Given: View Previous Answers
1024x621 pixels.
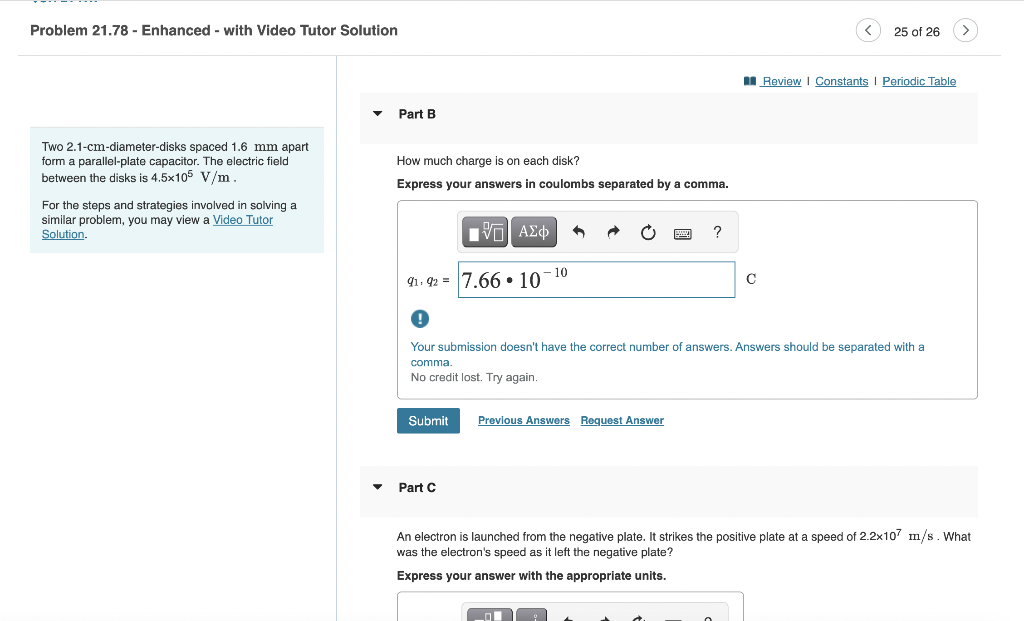Looking at the screenshot, I should (524, 421).
